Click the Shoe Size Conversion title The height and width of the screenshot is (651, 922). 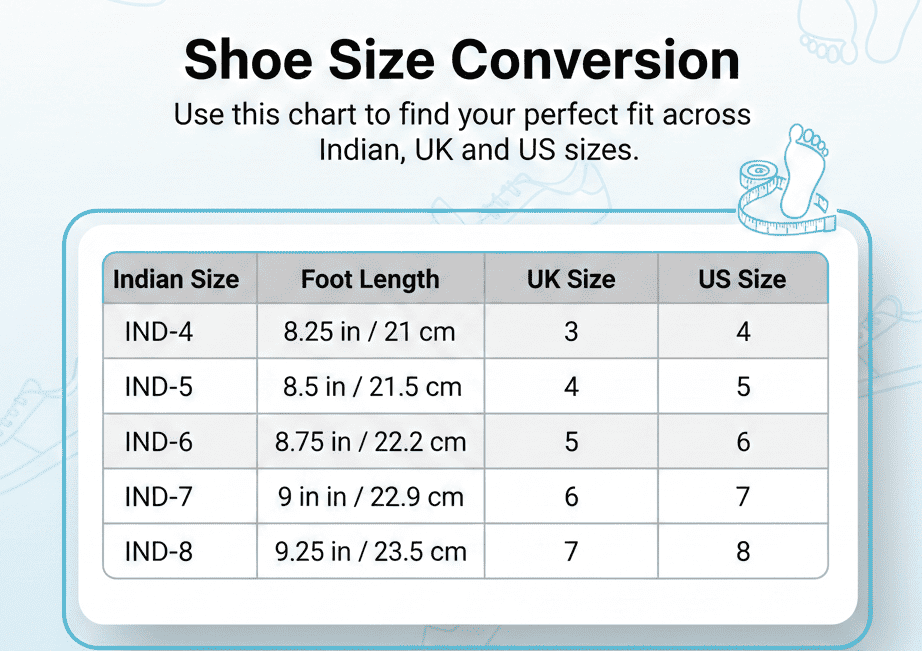click(x=462, y=59)
